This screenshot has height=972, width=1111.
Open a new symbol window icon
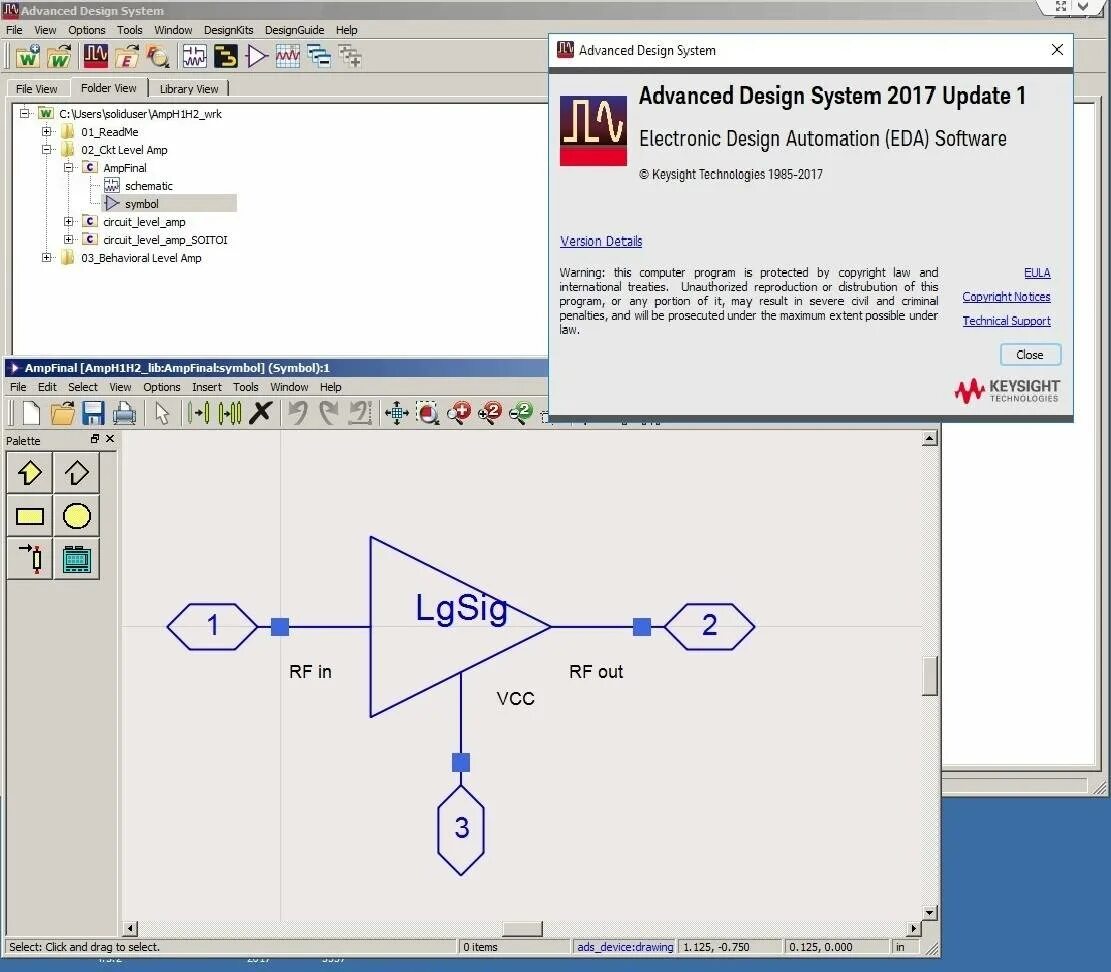click(x=256, y=56)
